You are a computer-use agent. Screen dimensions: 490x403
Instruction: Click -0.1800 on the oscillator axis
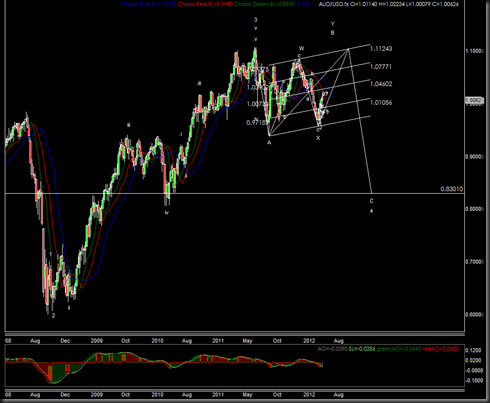pyautogui.click(x=474, y=380)
